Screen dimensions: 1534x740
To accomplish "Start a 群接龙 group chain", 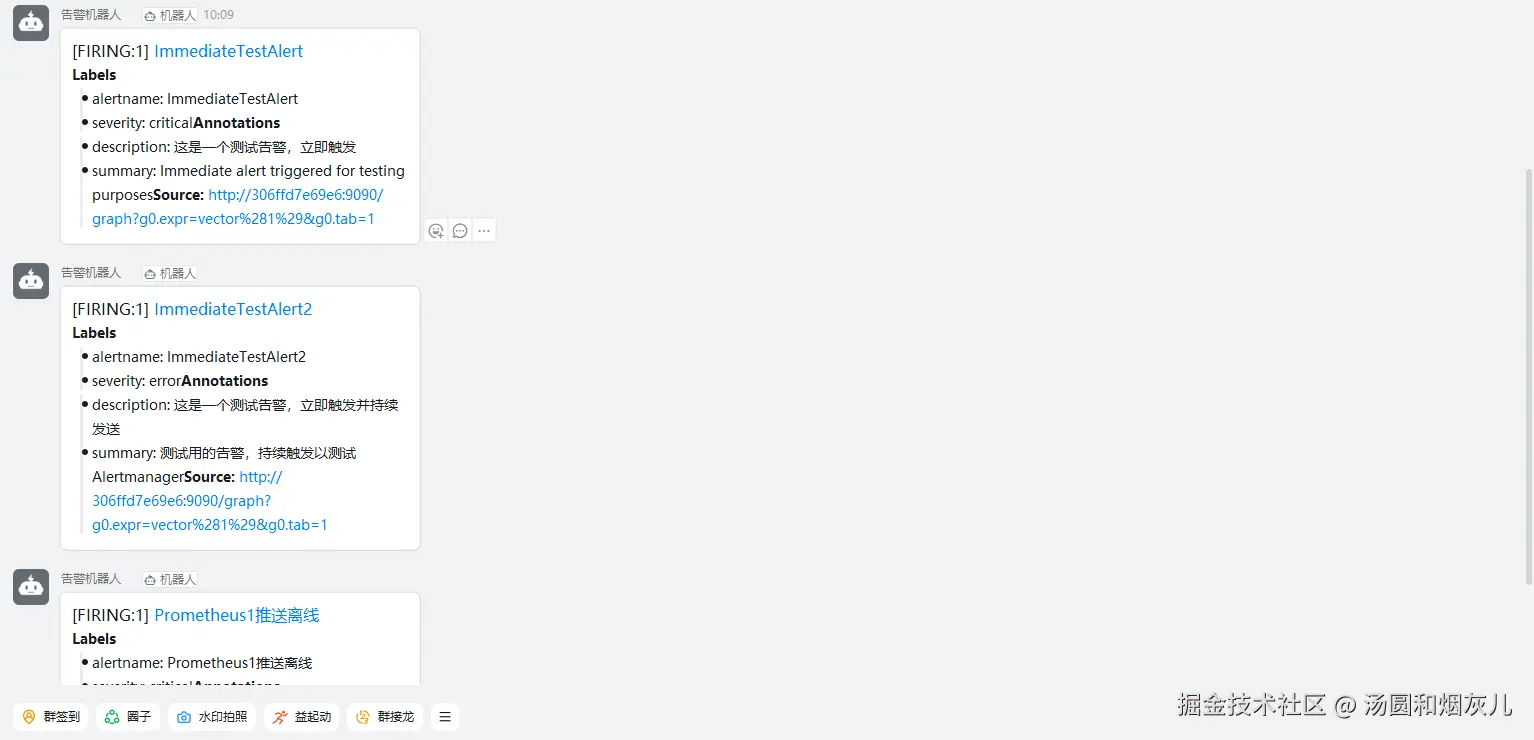I will (385, 717).
